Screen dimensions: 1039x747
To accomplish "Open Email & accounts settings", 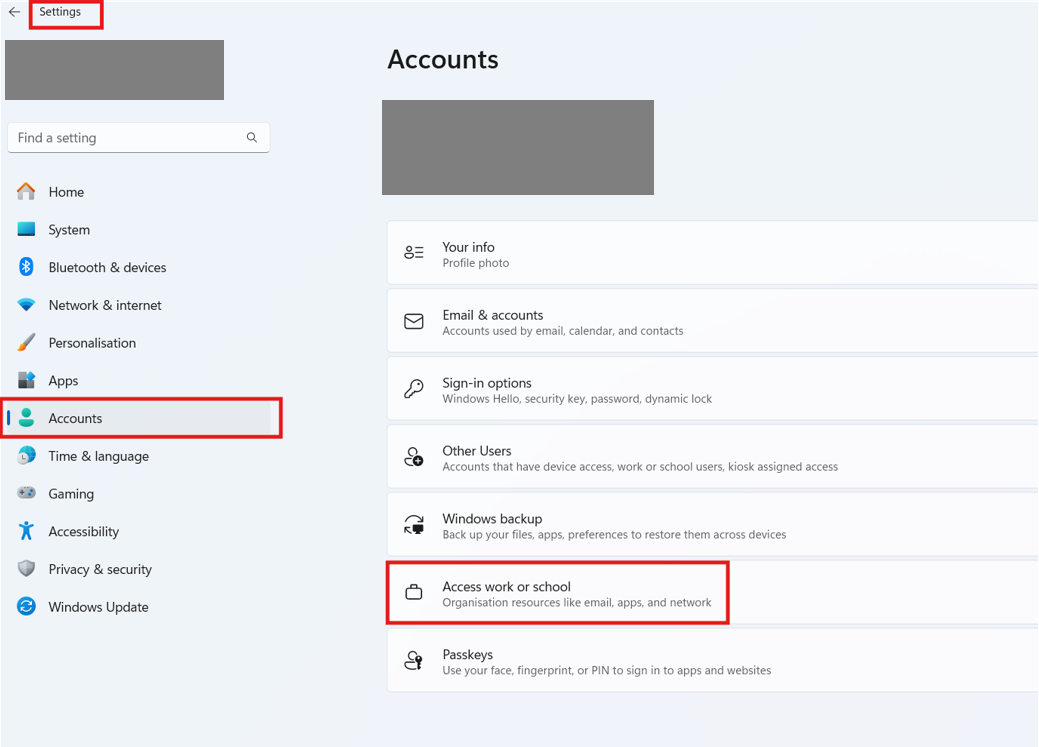I will coord(713,321).
